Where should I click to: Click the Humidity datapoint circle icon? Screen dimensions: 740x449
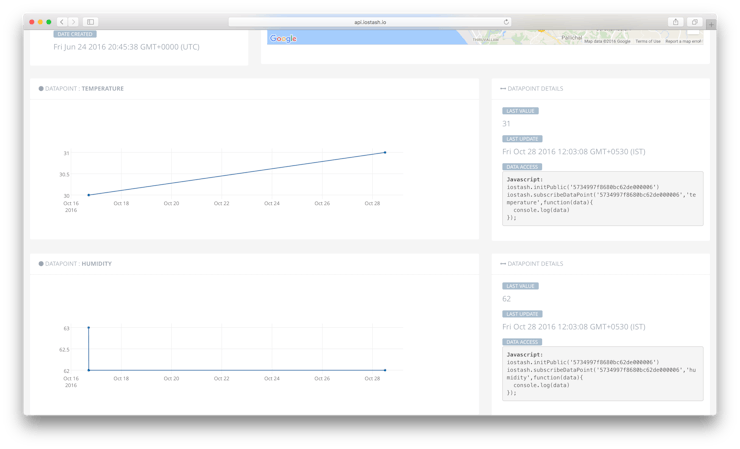(41, 263)
